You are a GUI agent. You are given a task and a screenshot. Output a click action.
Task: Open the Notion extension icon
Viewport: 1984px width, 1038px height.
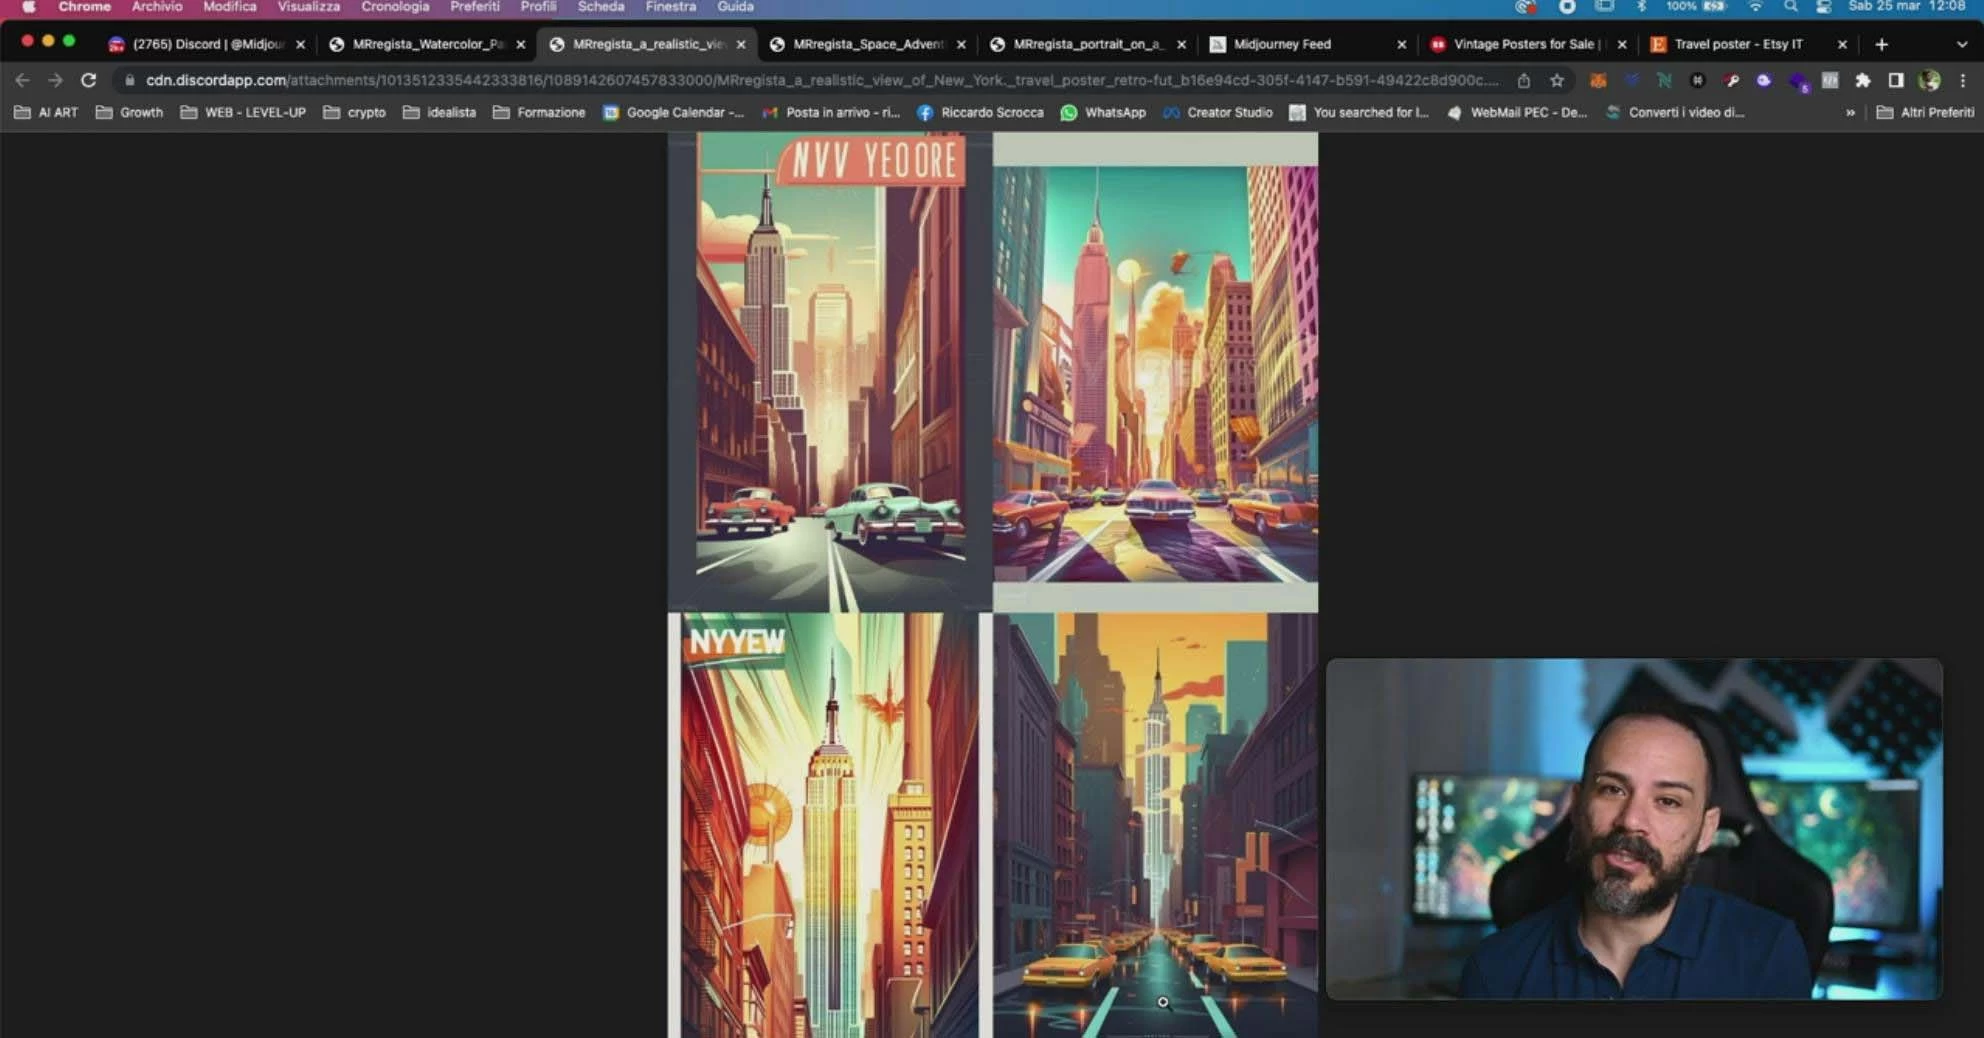tap(1663, 80)
